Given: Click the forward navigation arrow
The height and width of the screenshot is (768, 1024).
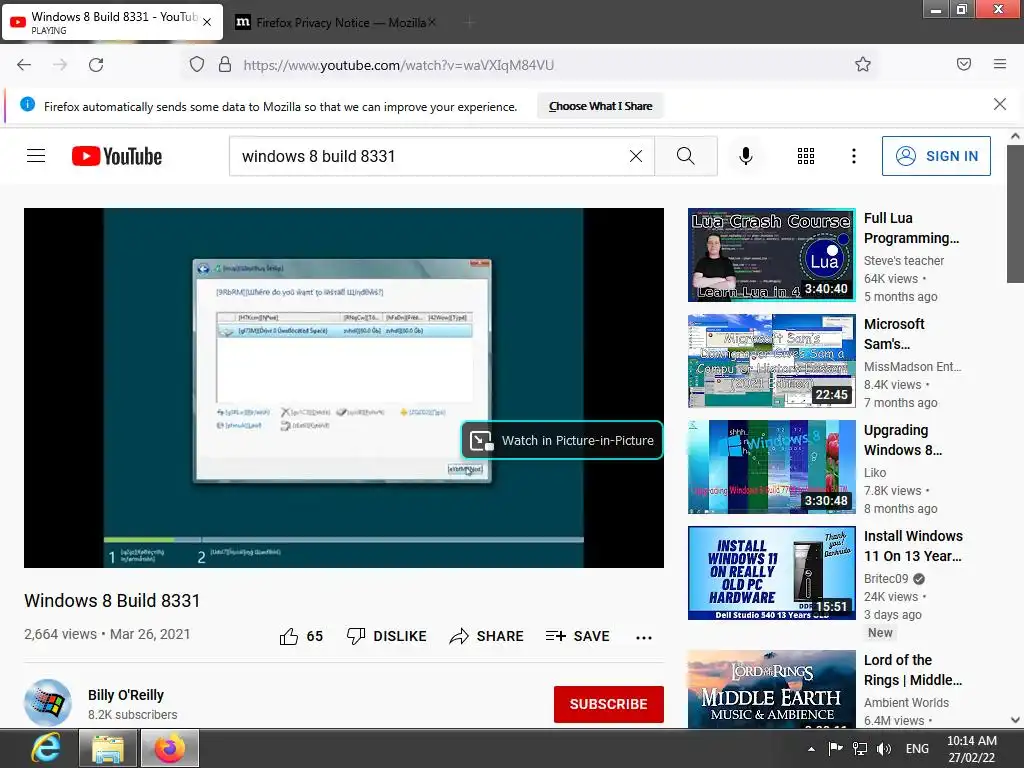Looking at the screenshot, I should pyautogui.click(x=60, y=65).
